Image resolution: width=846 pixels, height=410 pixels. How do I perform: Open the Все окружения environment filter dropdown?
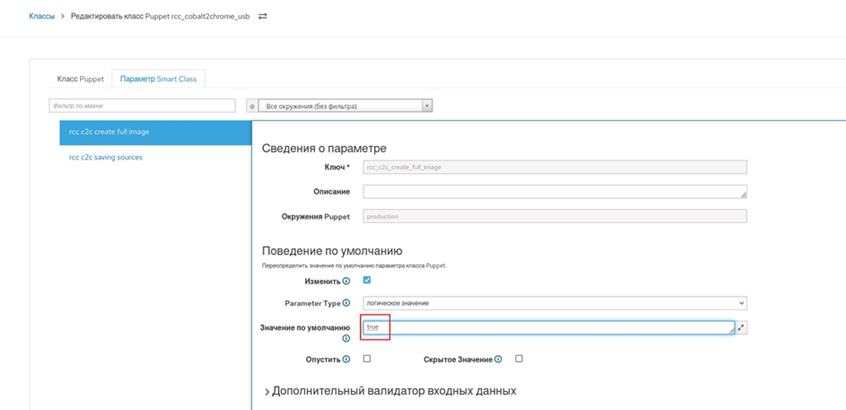(x=345, y=105)
